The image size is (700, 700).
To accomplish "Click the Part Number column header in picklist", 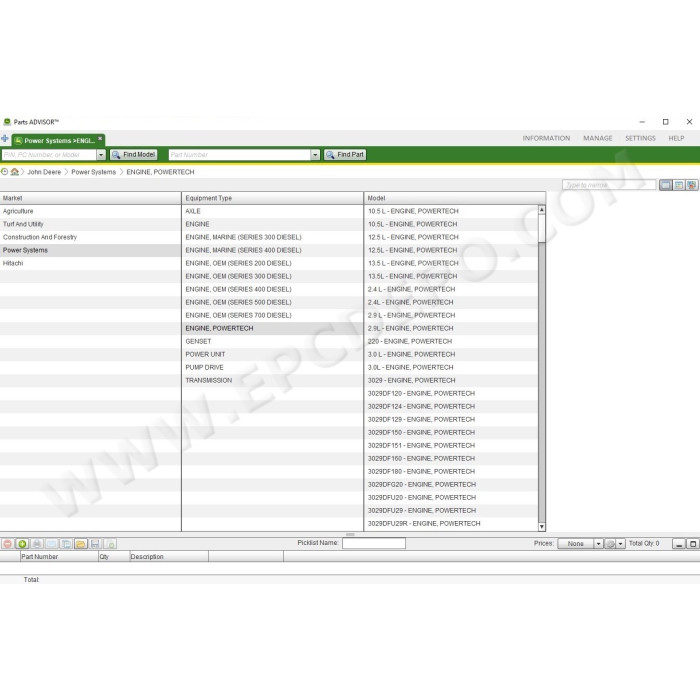I will point(59,557).
